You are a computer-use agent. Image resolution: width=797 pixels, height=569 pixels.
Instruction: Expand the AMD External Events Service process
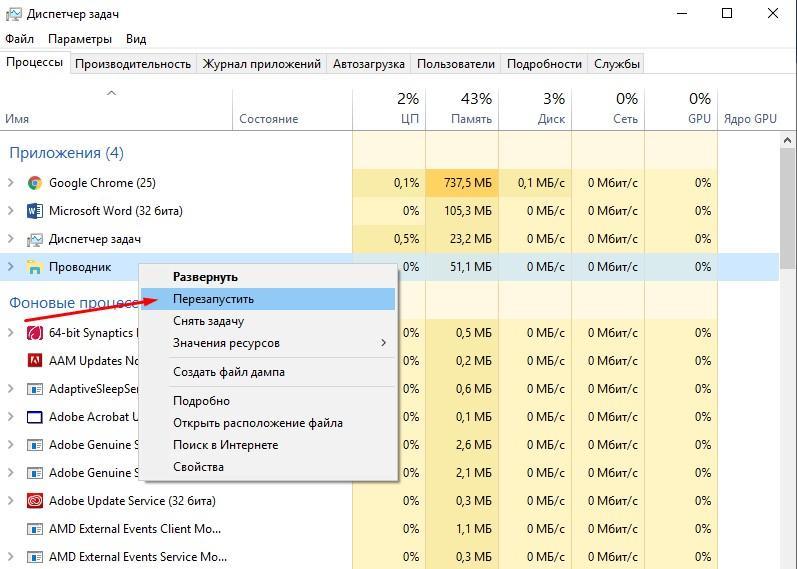(x=11, y=556)
